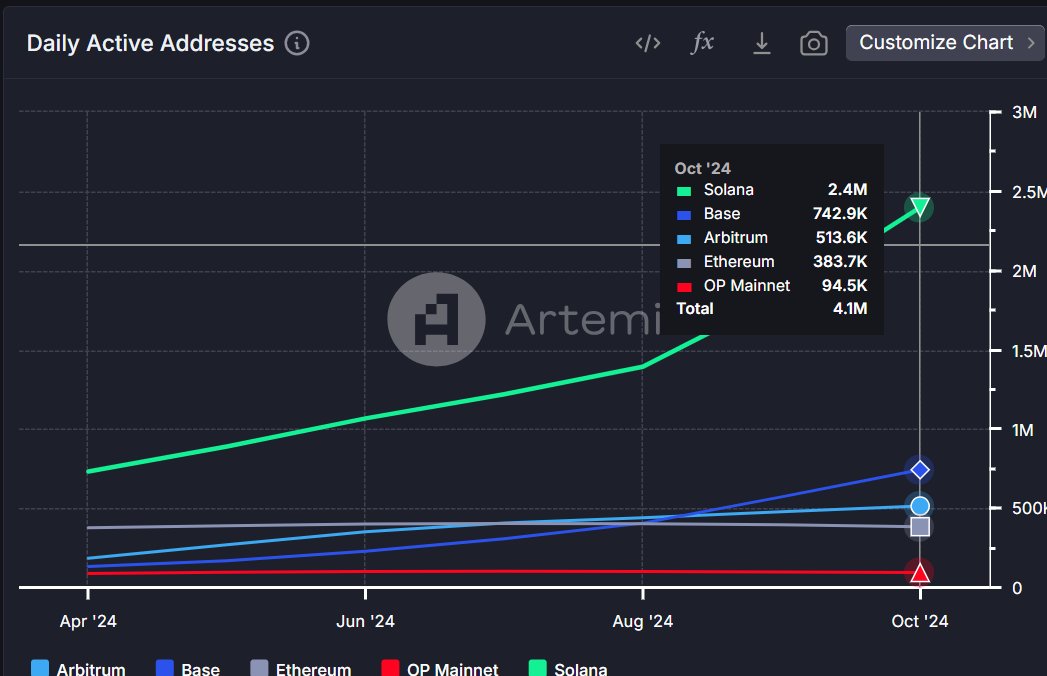This screenshot has height=676, width=1047.
Task: Click the Arbitrum circle data marker
Action: (x=919, y=506)
